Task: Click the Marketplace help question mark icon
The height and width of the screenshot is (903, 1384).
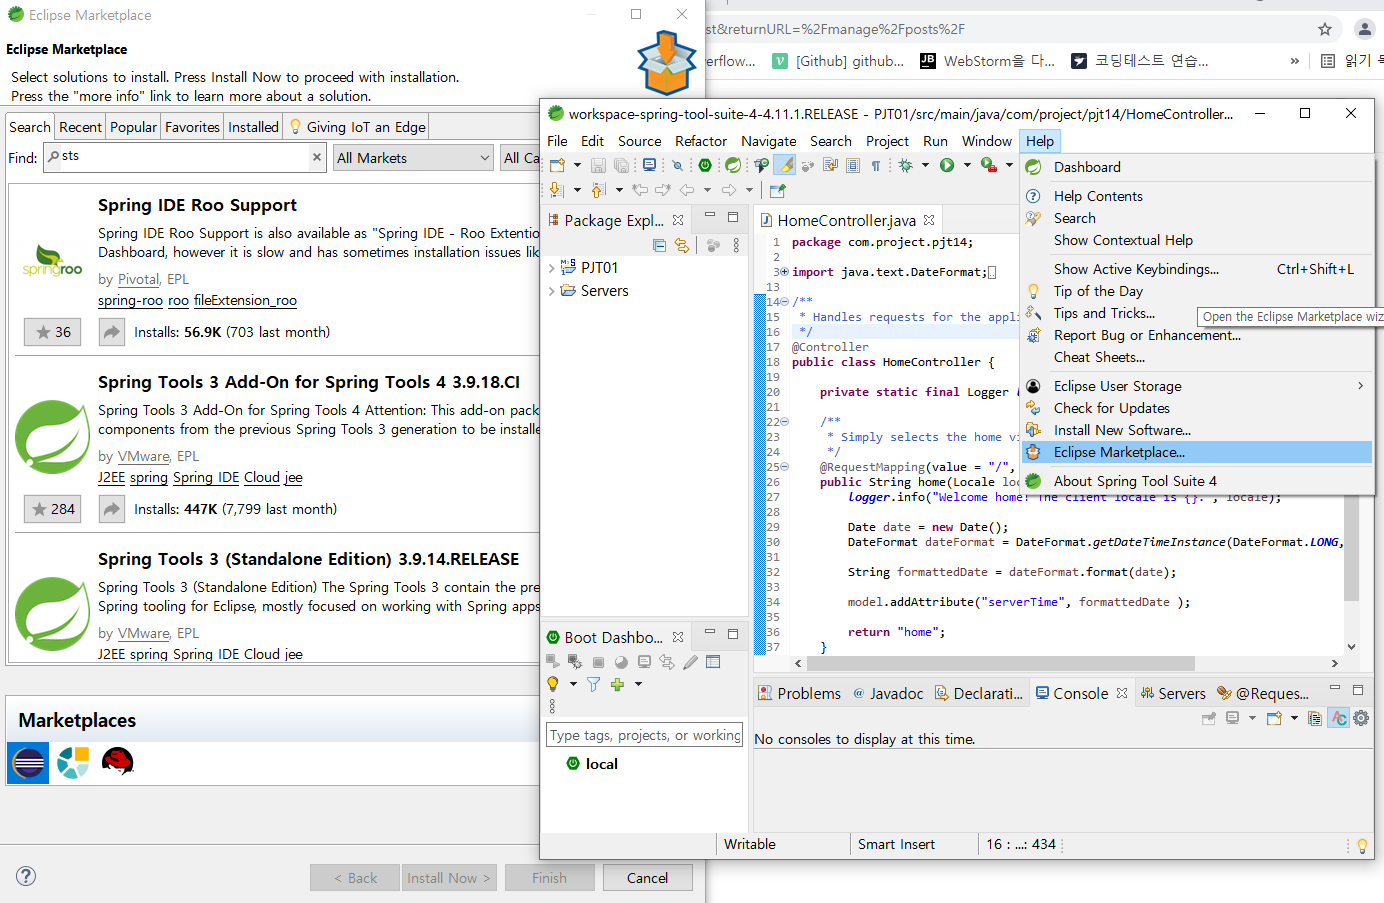Action: [27, 876]
